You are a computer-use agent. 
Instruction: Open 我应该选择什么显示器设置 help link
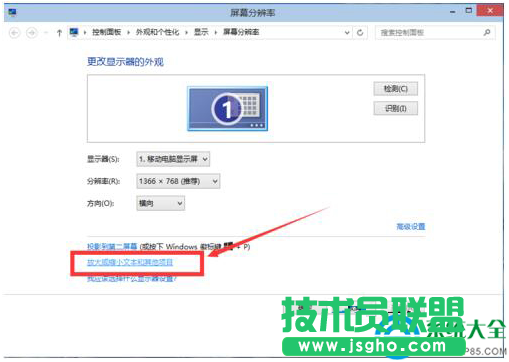[x=132, y=278]
